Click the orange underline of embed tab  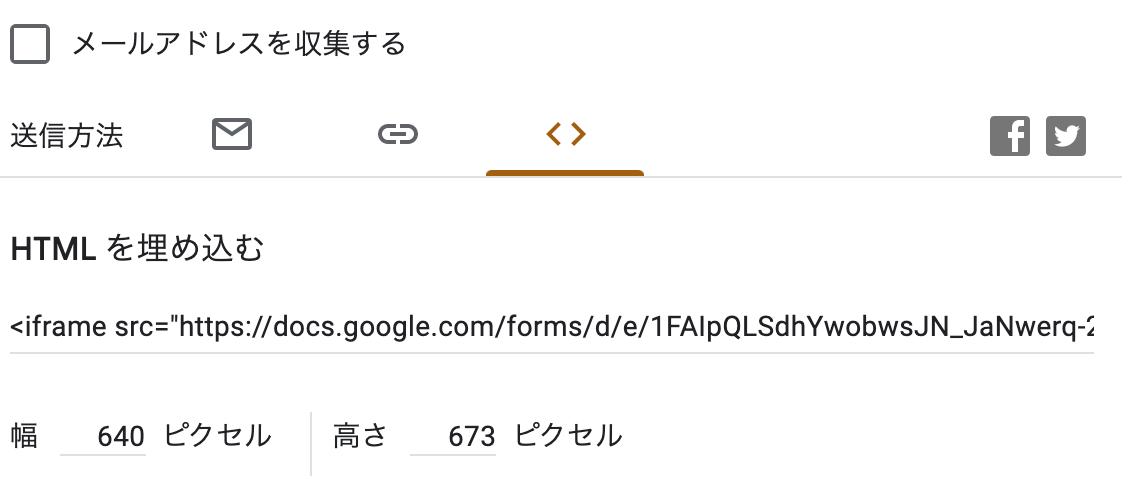(x=565, y=173)
